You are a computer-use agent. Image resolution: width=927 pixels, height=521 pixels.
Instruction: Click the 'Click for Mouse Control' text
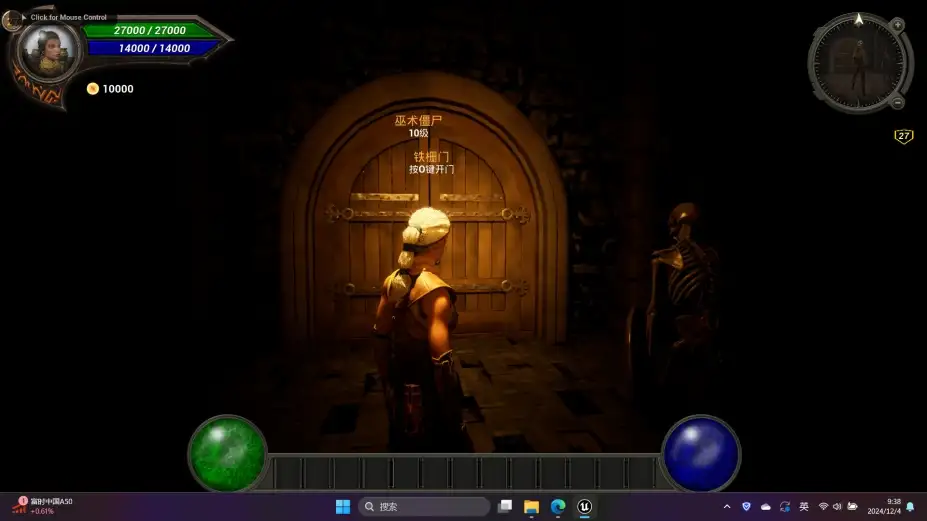(69, 17)
